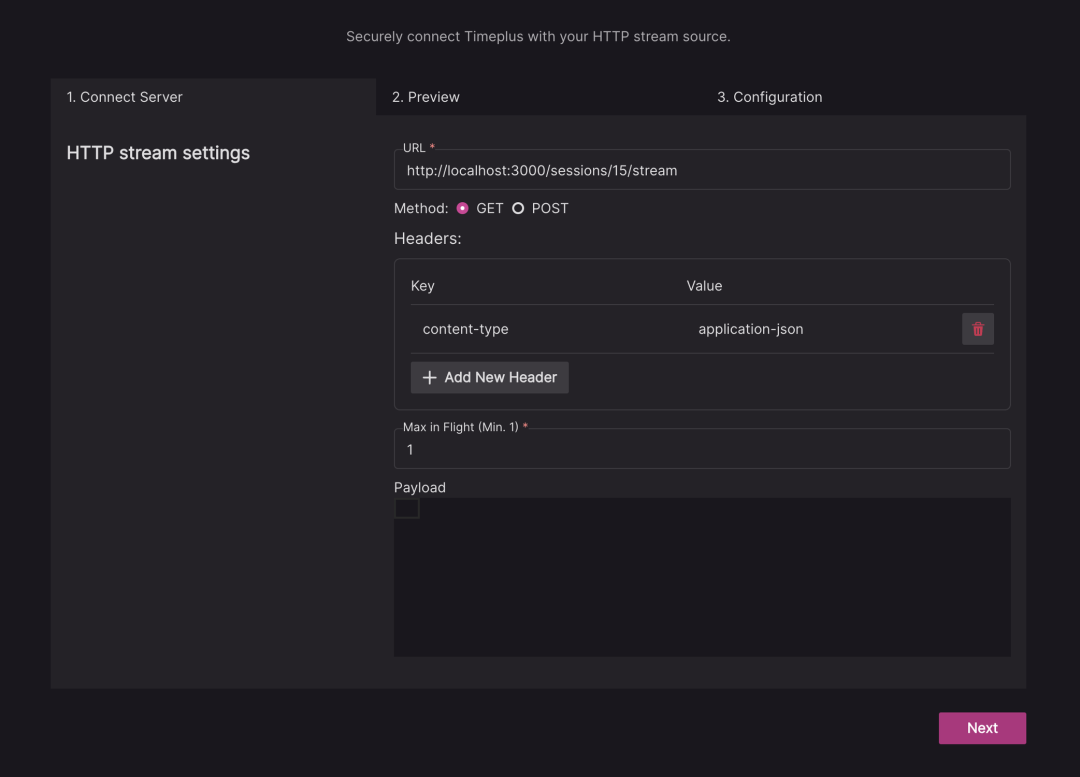Delete the content-type header row

977,329
